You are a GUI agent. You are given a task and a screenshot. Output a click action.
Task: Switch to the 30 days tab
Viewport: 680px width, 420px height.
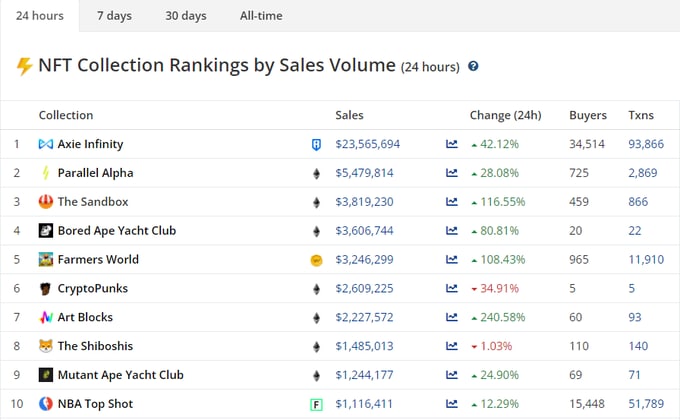tap(186, 16)
